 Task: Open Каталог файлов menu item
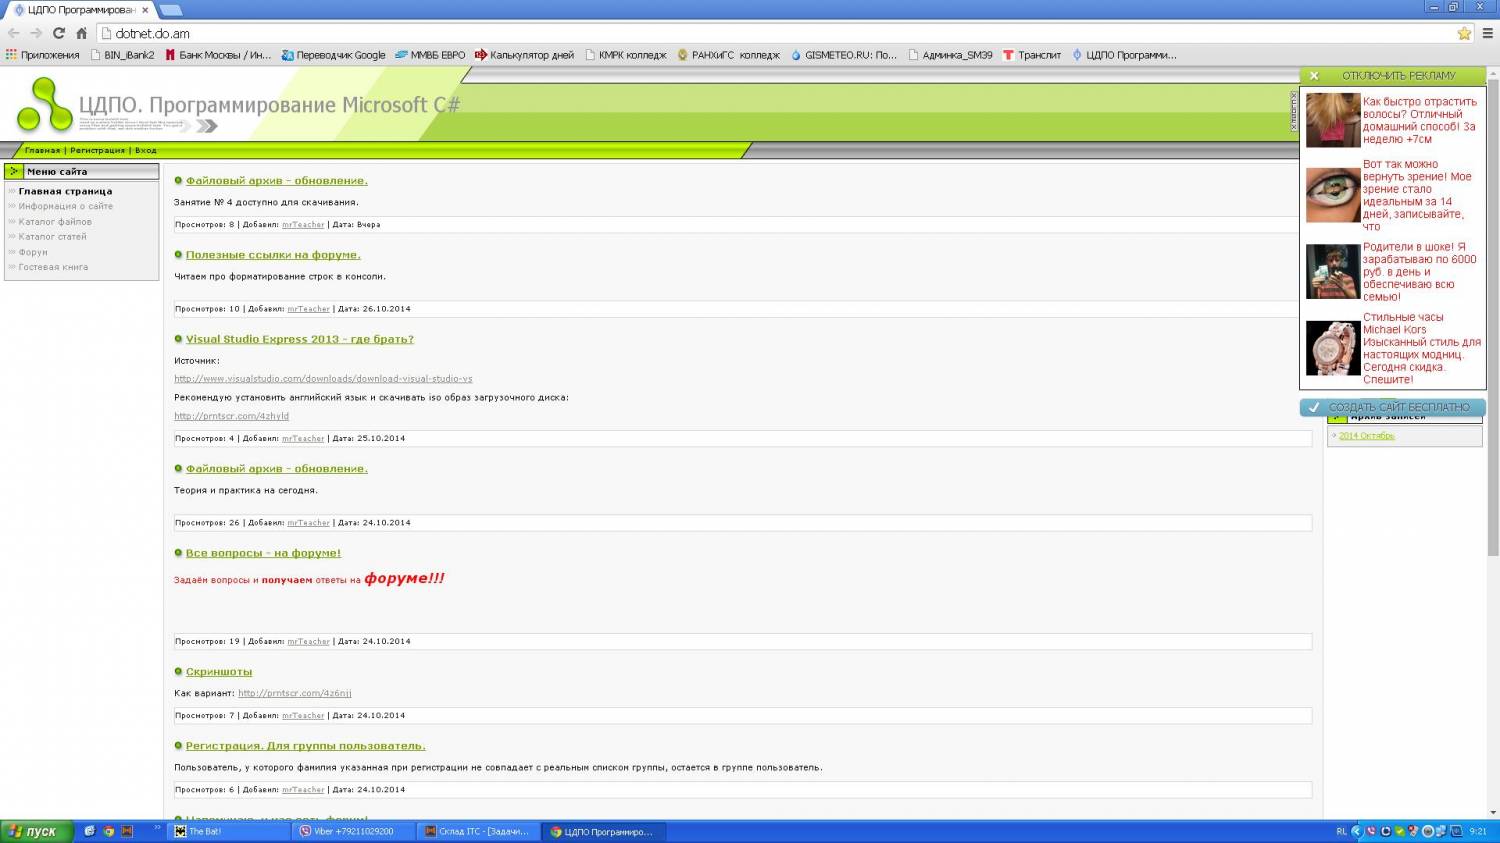pos(55,221)
